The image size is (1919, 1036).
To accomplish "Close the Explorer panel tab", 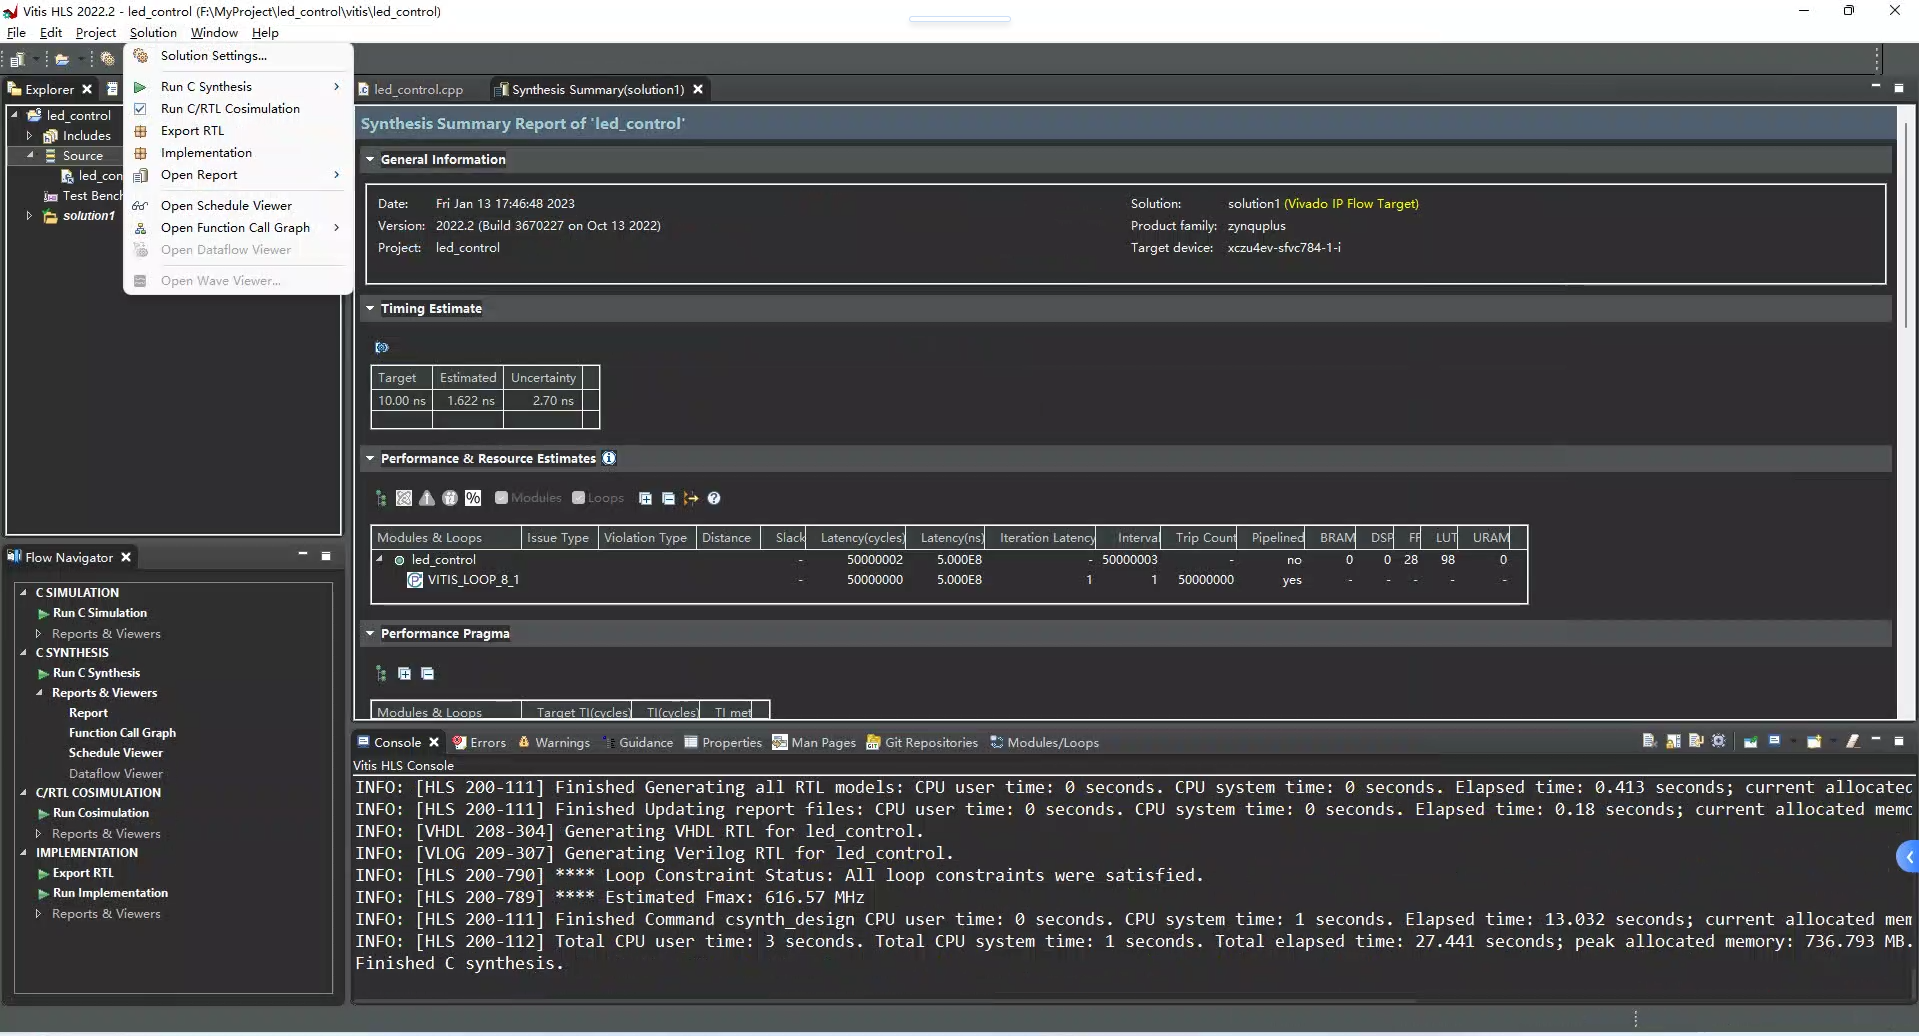I will tap(87, 90).
